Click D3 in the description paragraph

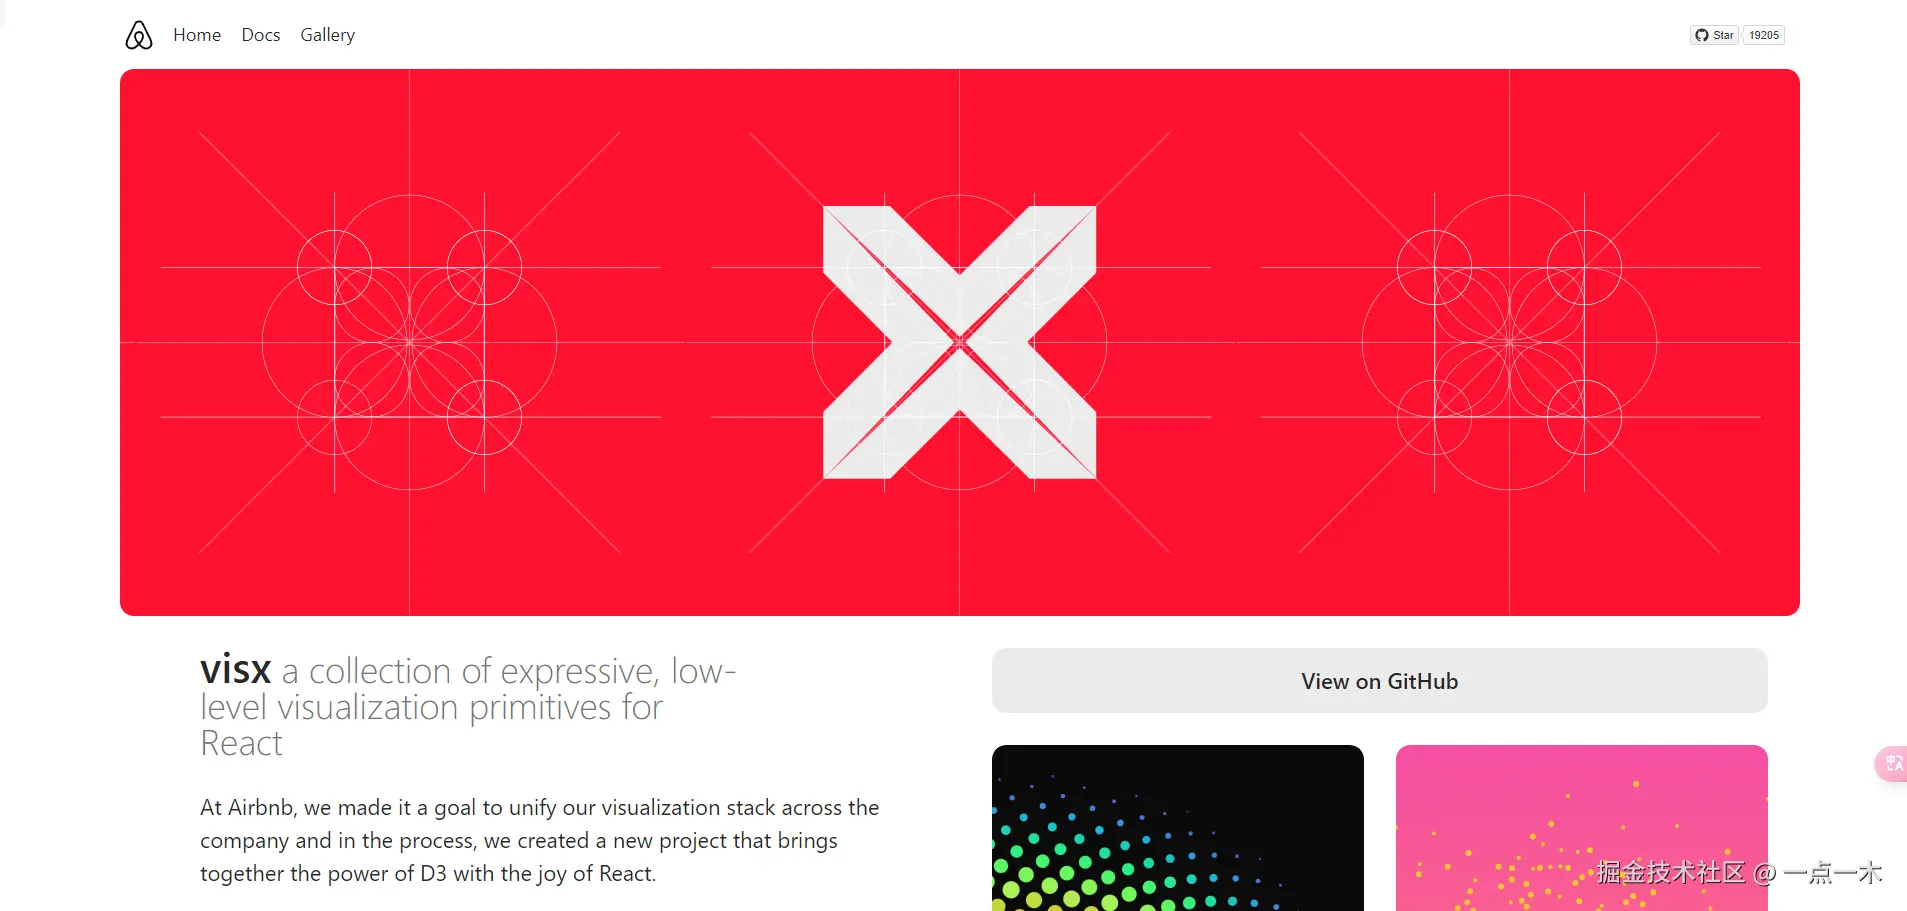tap(433, 873)
